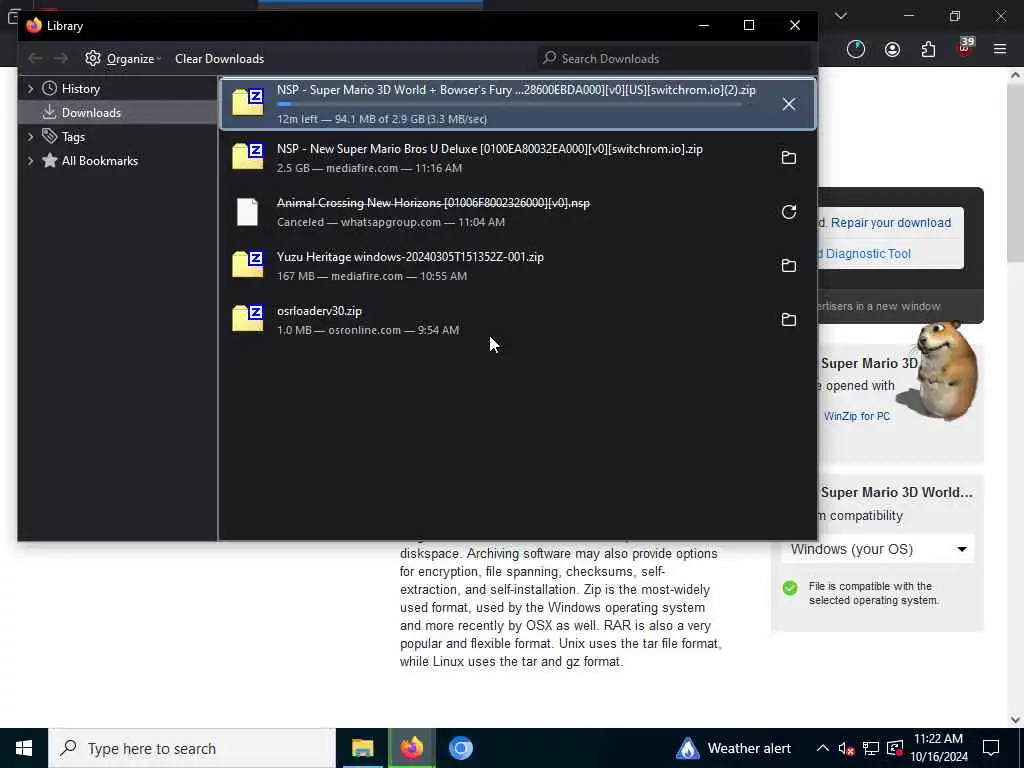Cancel the Super Mario 3D World download
The image size is (1024, 768).
[788, 104]
